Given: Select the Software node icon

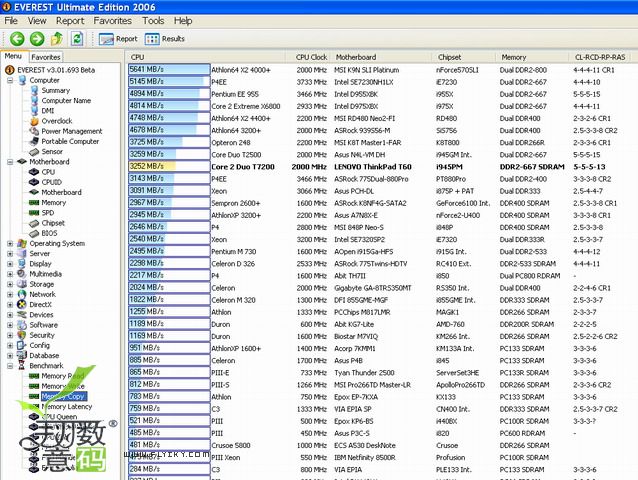Looking at the screenshot, I should tap(22, 325).
